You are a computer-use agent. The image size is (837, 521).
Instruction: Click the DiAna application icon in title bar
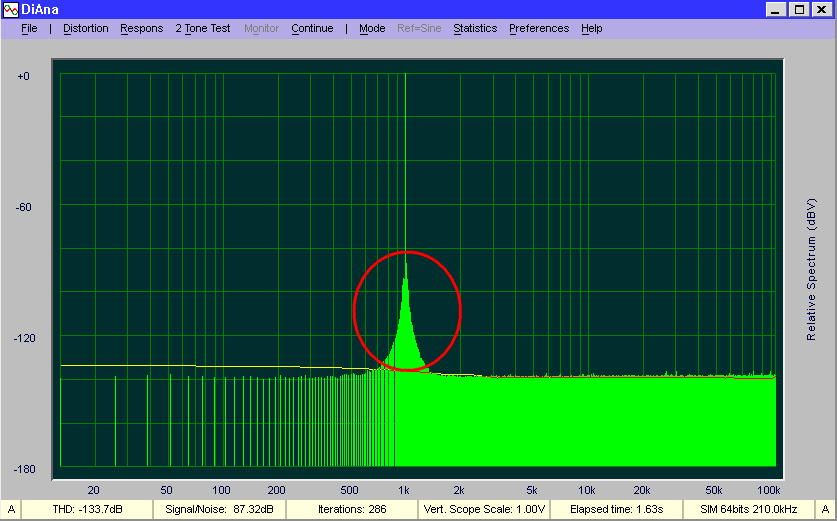pyautogui.click(x=10, y=10)
